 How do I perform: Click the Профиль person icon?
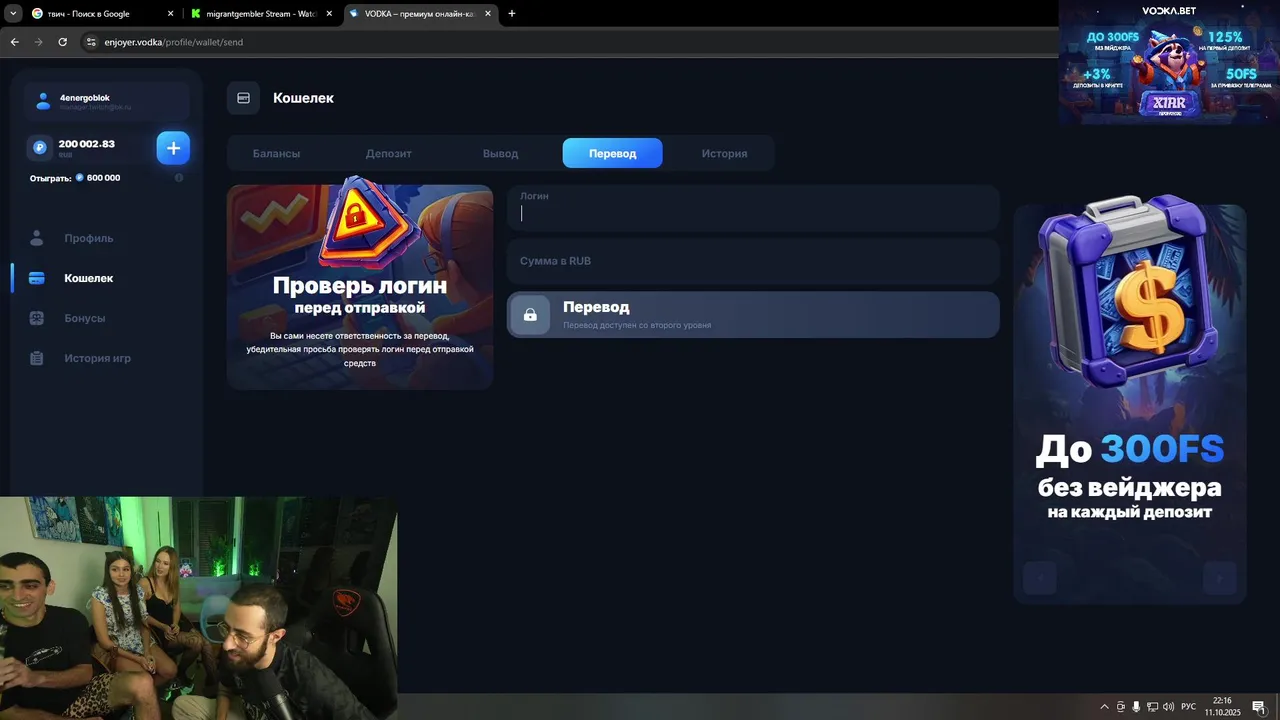37,238
